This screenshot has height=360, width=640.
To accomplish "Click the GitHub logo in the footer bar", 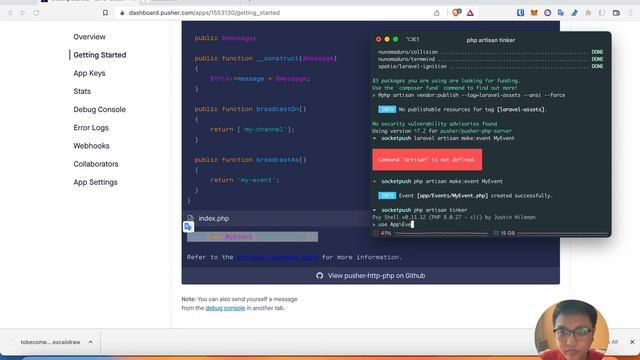I will [x=320, y=276].
